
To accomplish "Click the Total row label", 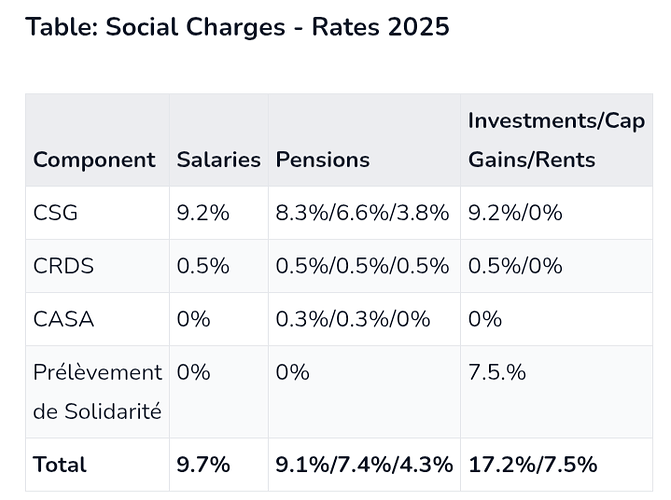I will tap(59, 465).
